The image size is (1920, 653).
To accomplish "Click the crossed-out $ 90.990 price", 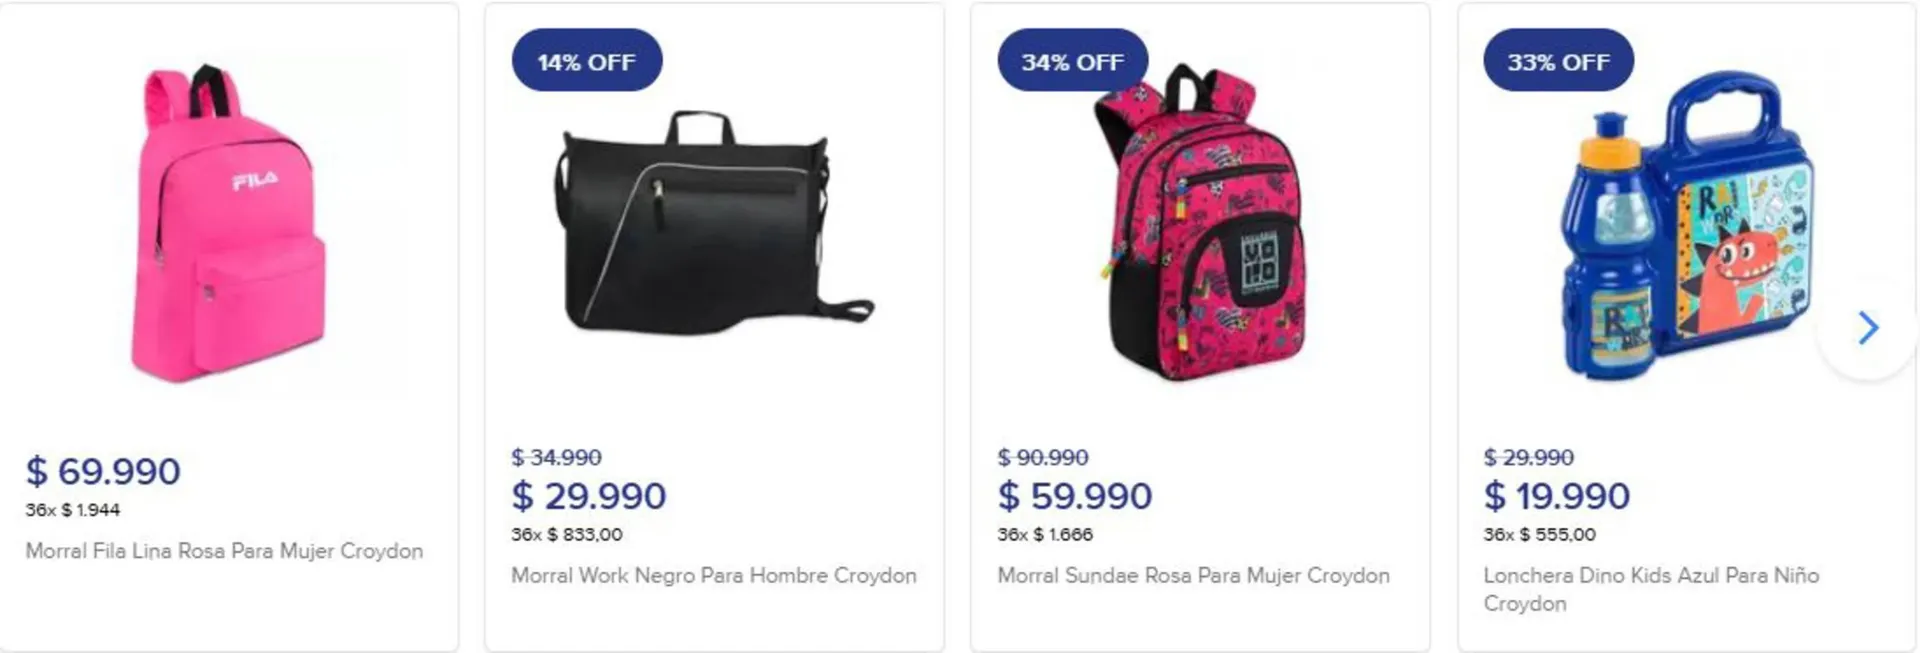I will pyautogui.click(x=1042, y=458).
